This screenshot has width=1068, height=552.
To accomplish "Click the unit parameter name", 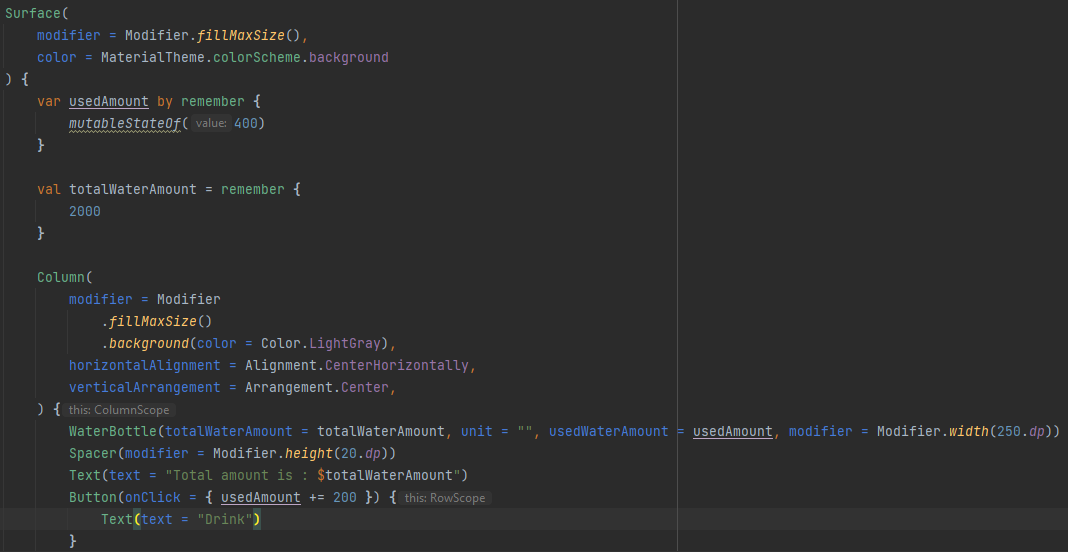I will [x=477, y=431].
